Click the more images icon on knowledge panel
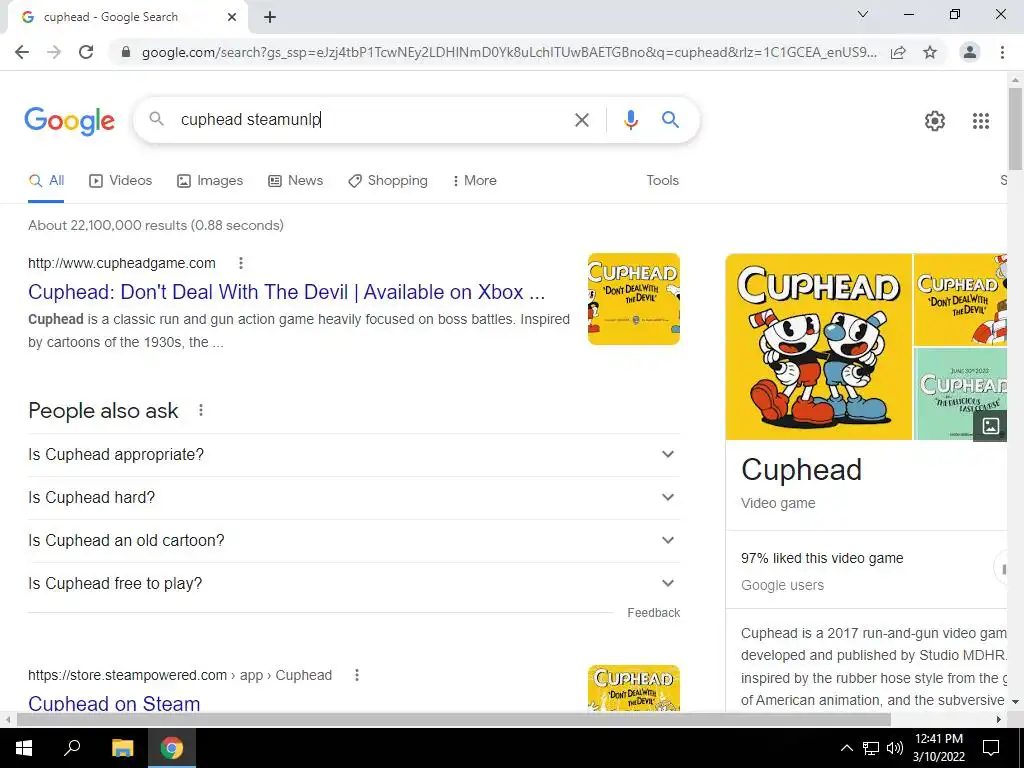1024x768 pixels. (990, 426)
